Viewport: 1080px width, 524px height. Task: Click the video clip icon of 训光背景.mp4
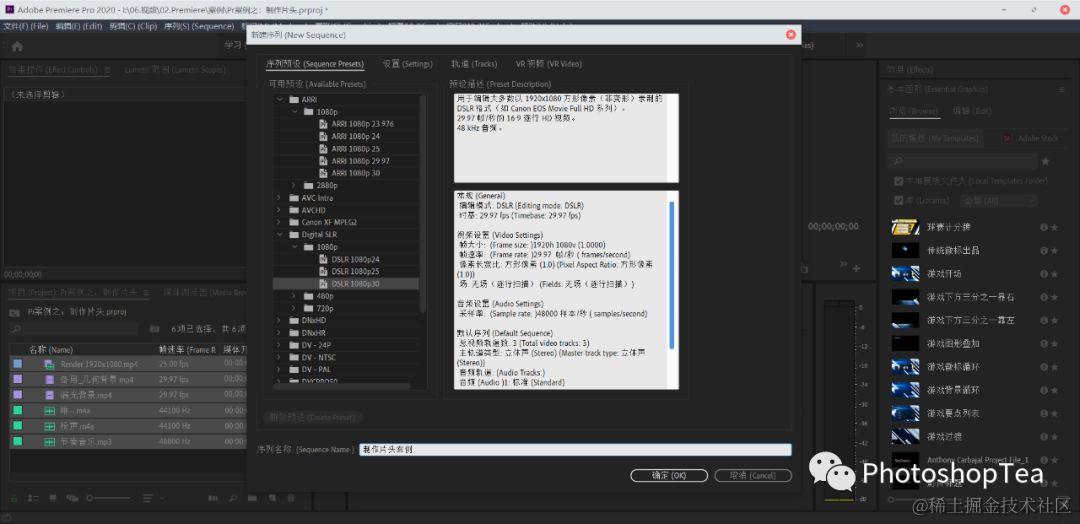click(50, 395)
